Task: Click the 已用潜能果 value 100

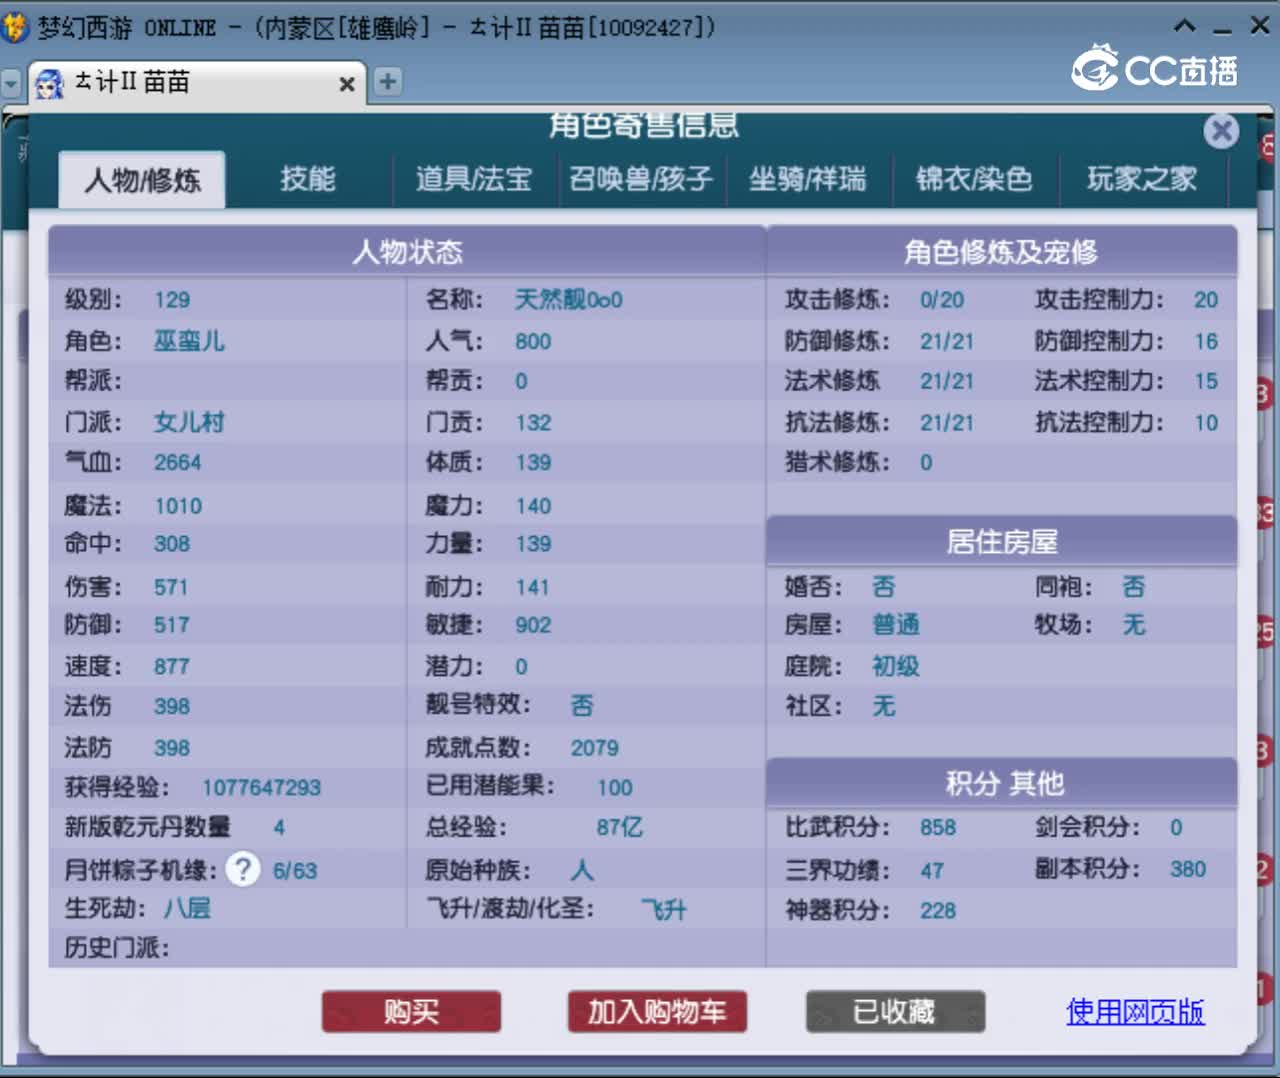Action: click(x=615, y=788)
